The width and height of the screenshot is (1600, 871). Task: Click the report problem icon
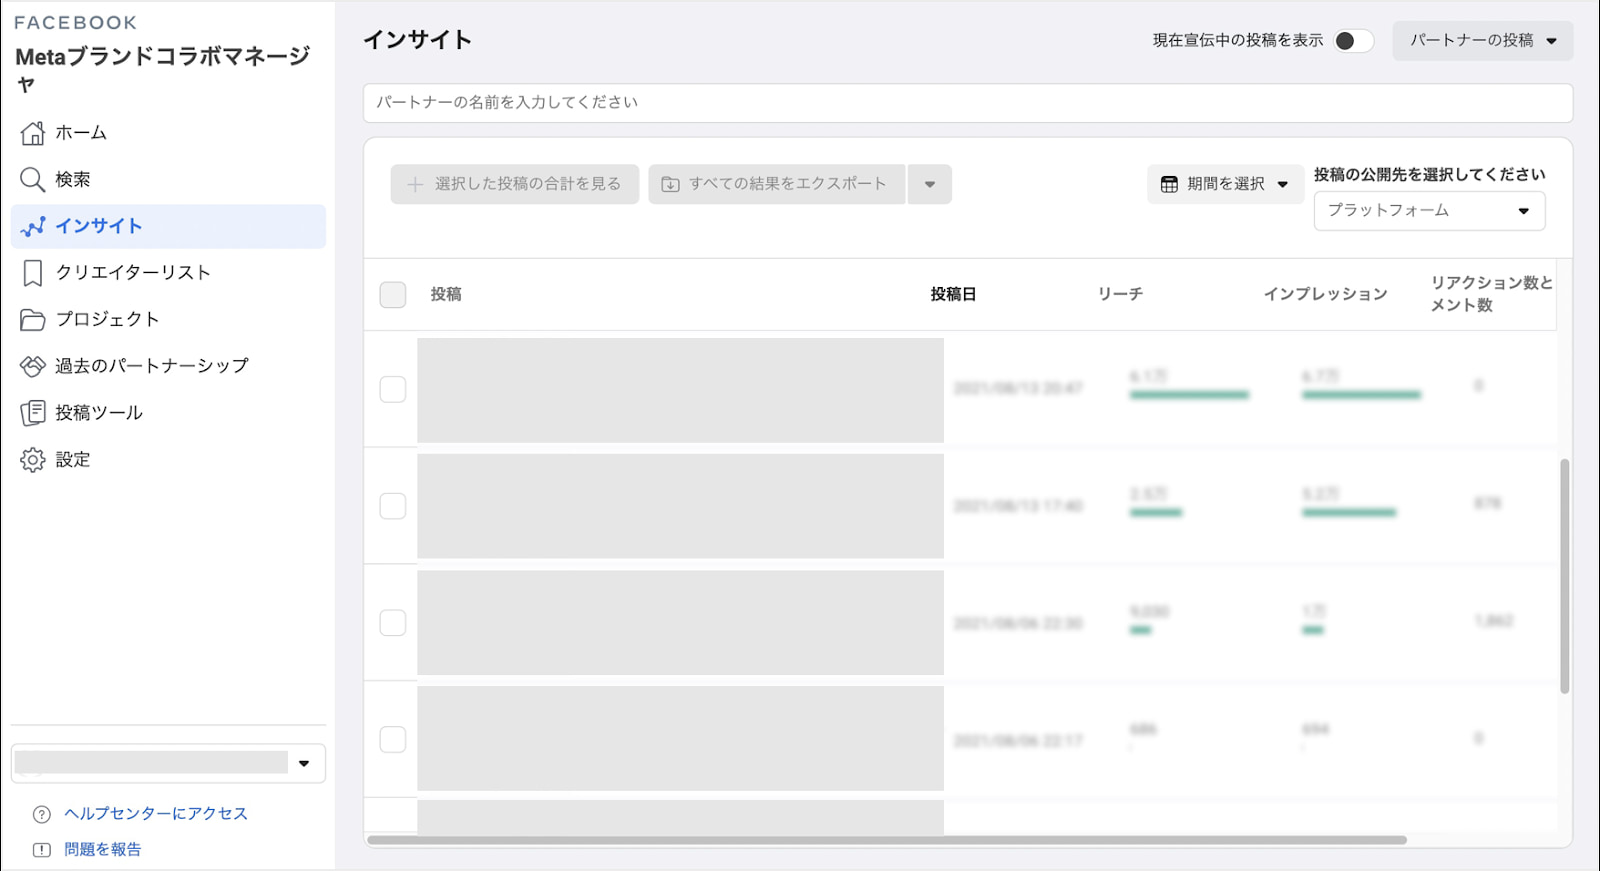tap(41, 850)
